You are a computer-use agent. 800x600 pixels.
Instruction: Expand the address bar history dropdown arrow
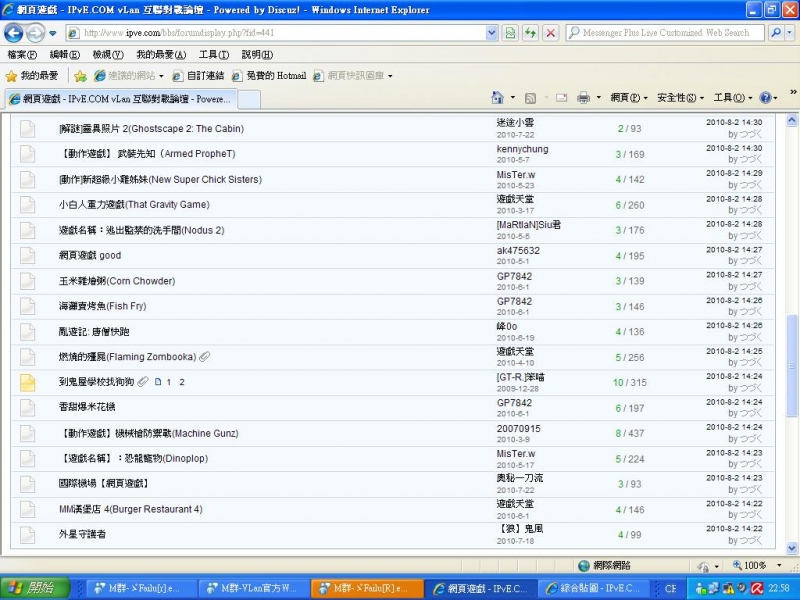491,33
